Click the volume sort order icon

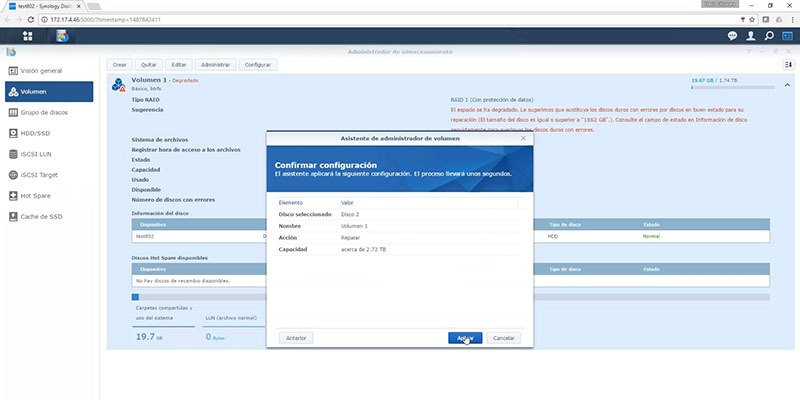(x=788, y=65)
